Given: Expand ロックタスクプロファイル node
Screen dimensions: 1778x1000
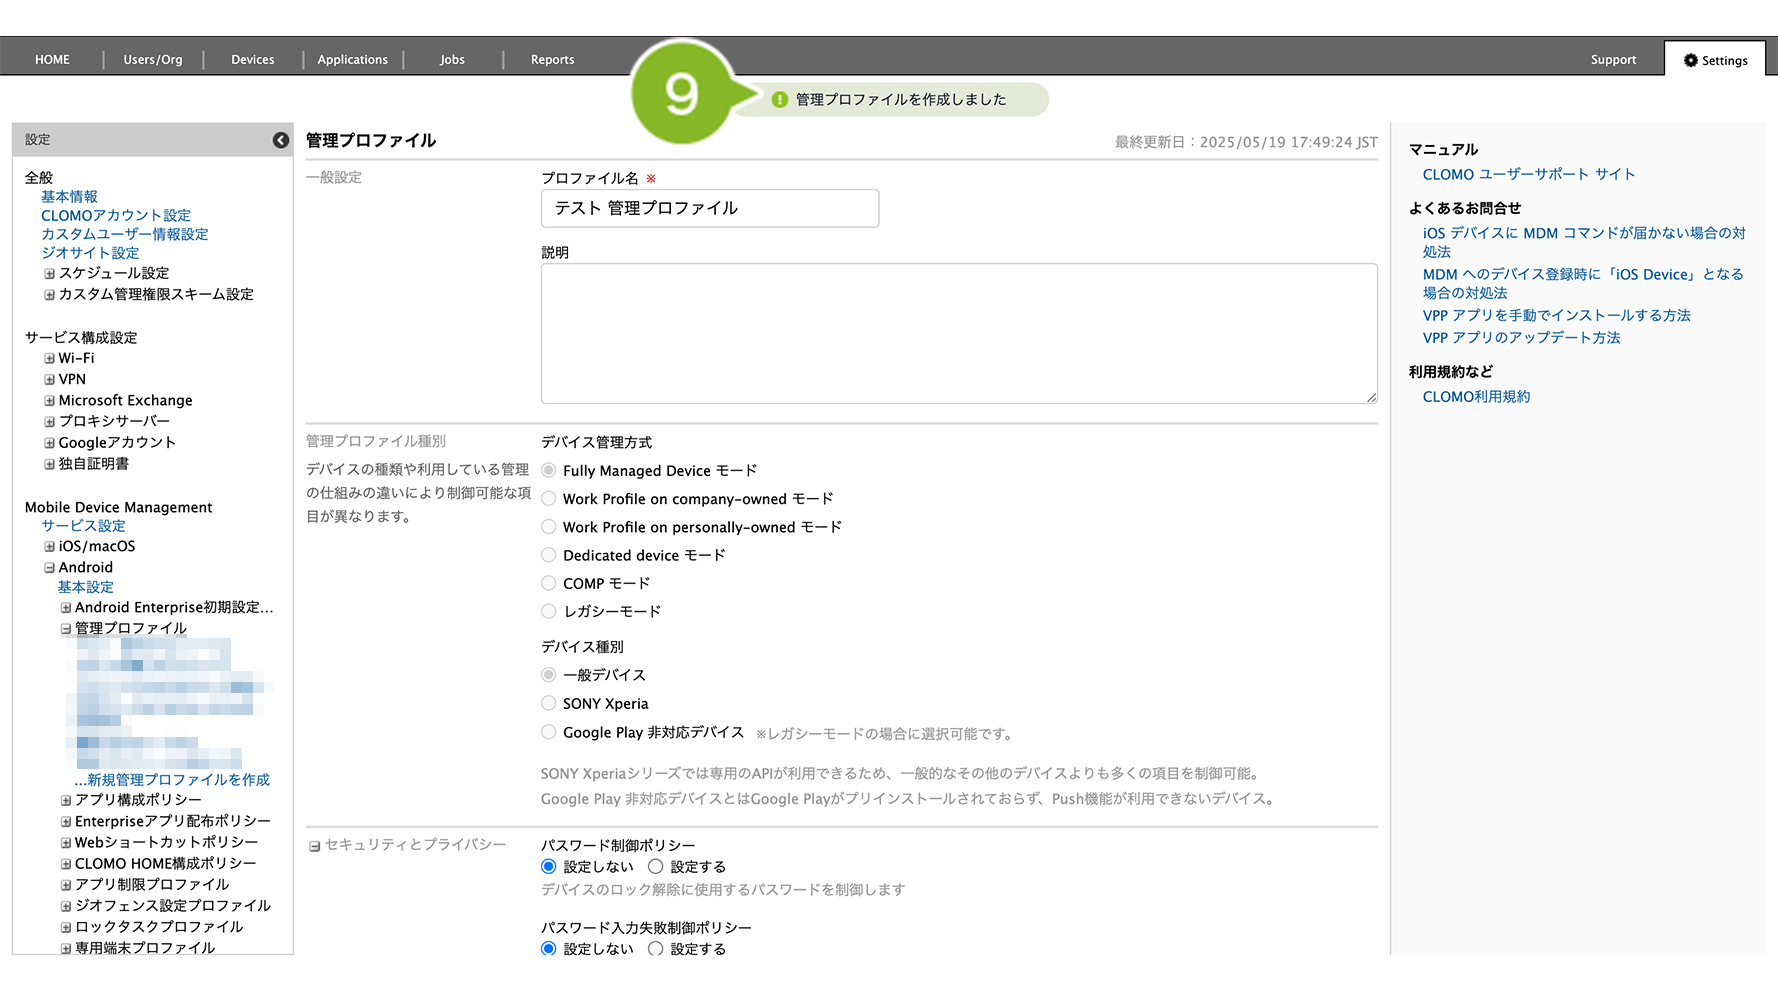Looking at the screenshot, I should coord(66,927).
